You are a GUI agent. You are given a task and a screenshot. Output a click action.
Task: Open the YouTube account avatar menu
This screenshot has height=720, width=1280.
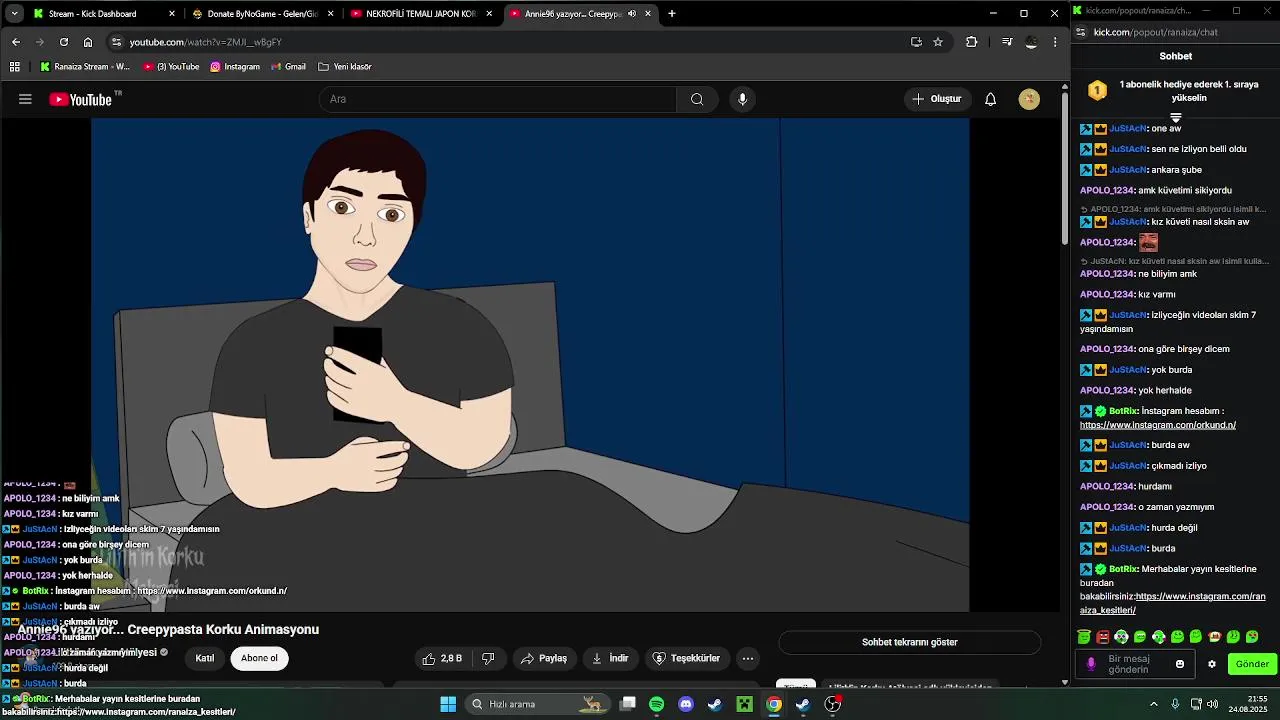pos(1029,99)
